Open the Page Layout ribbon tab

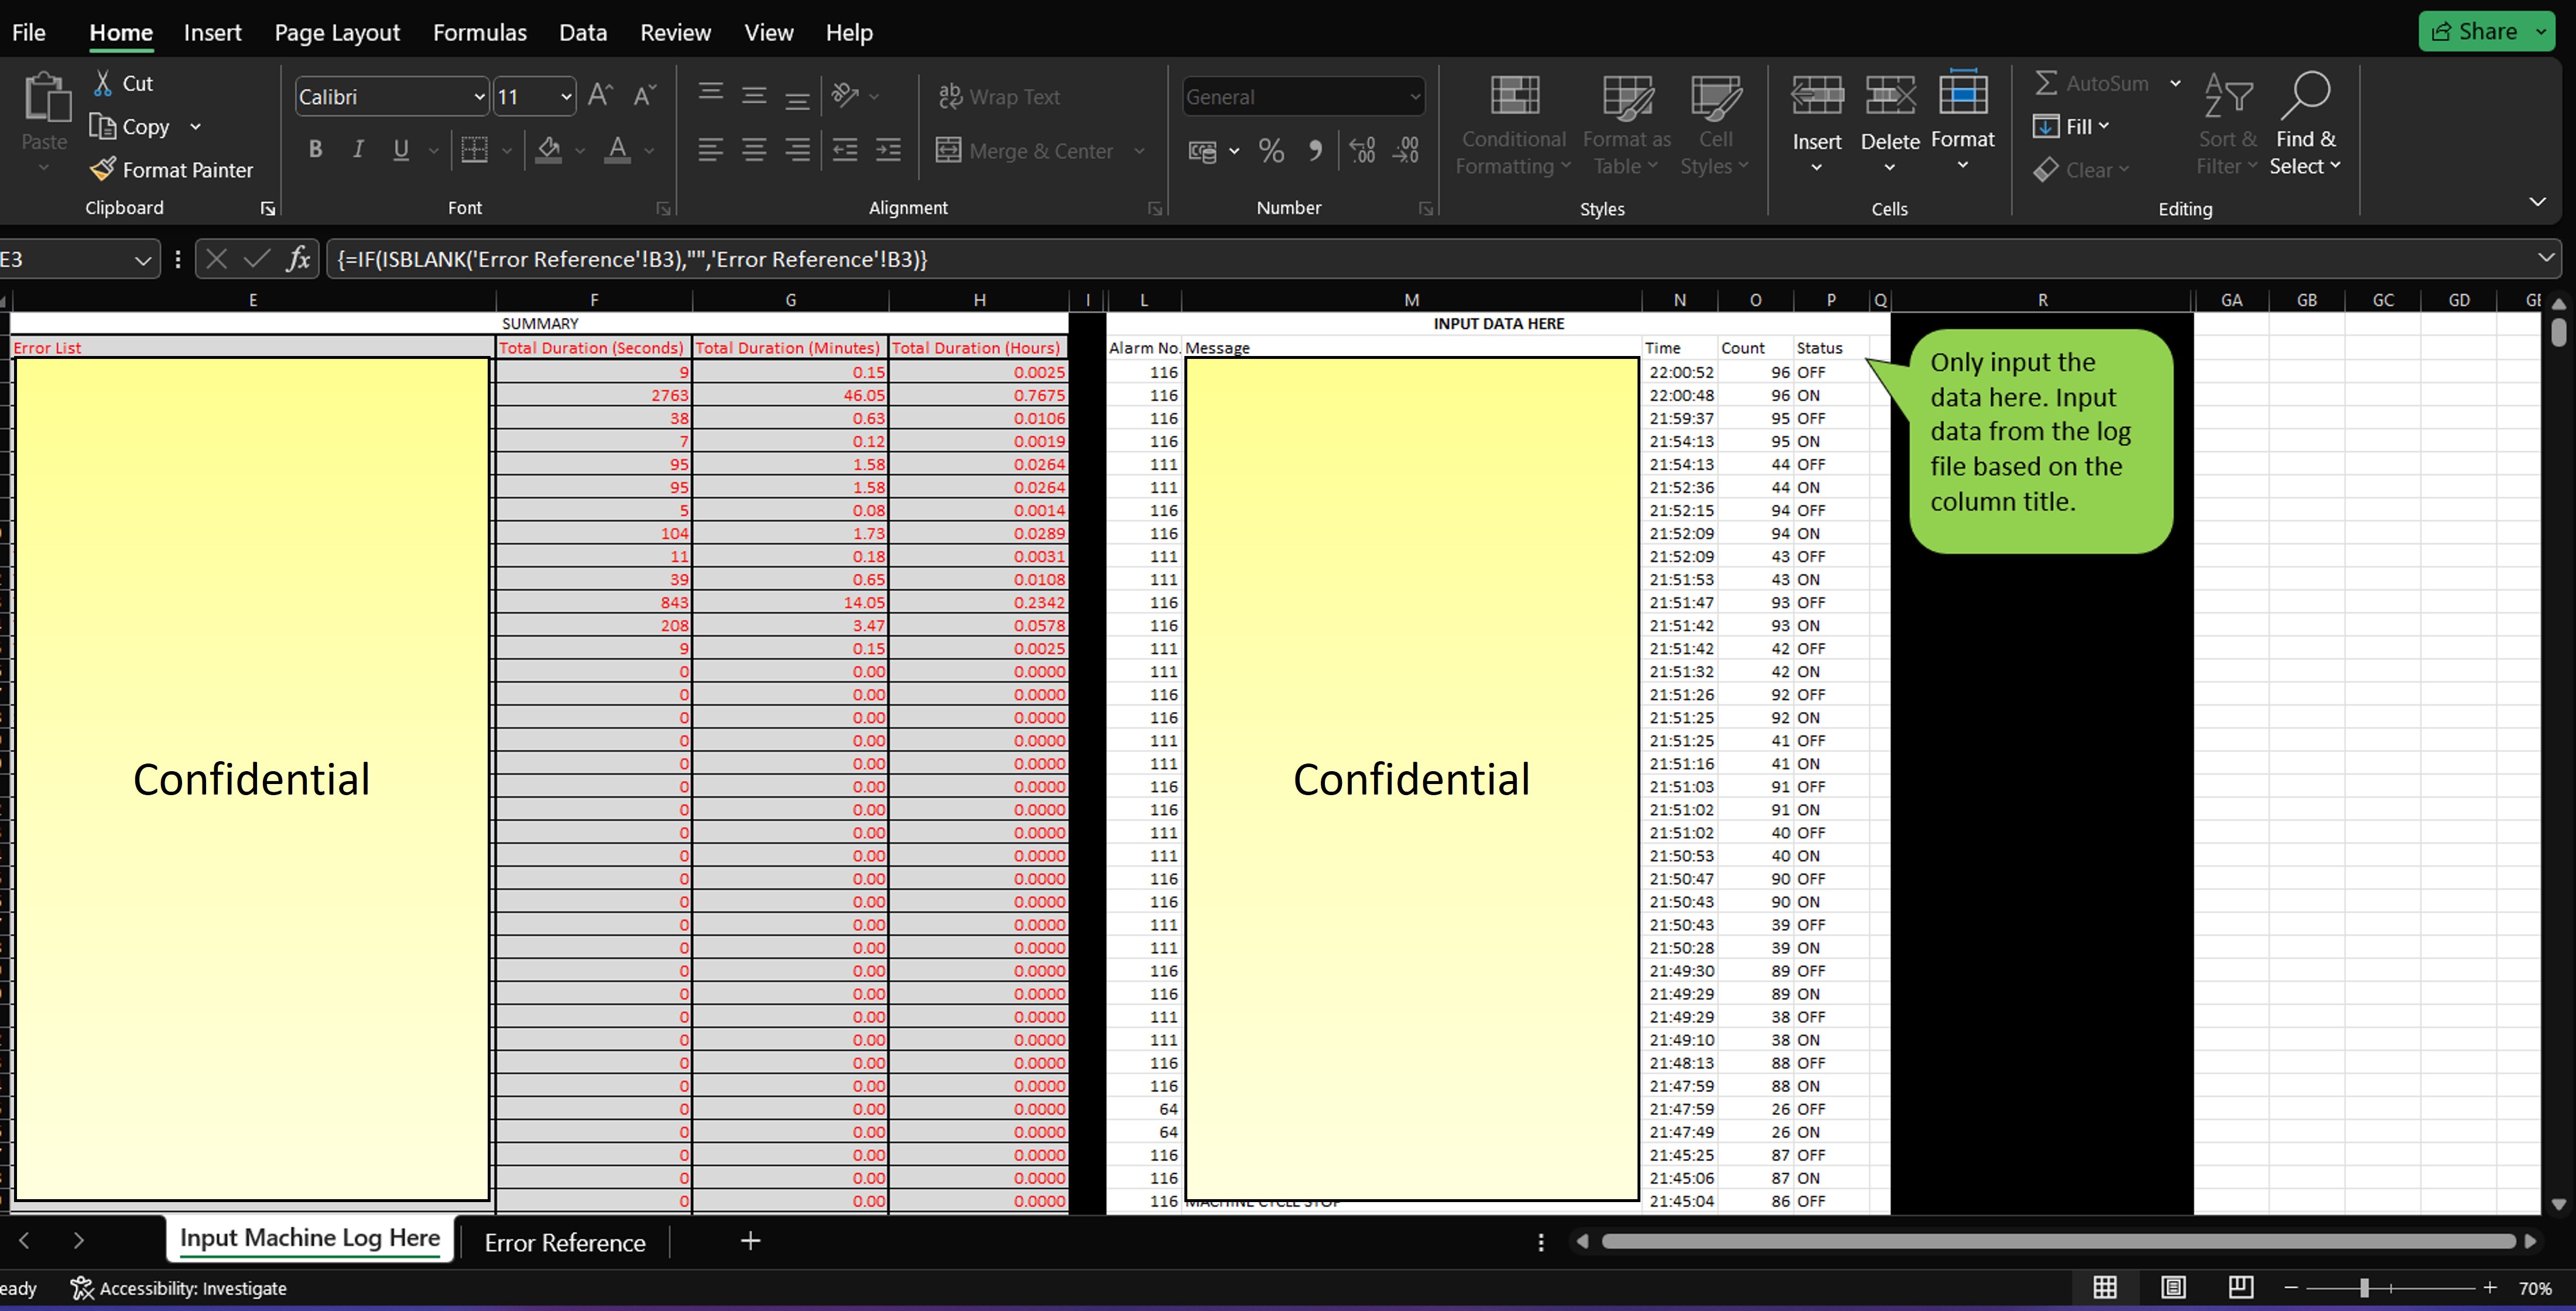click(337, 32)
